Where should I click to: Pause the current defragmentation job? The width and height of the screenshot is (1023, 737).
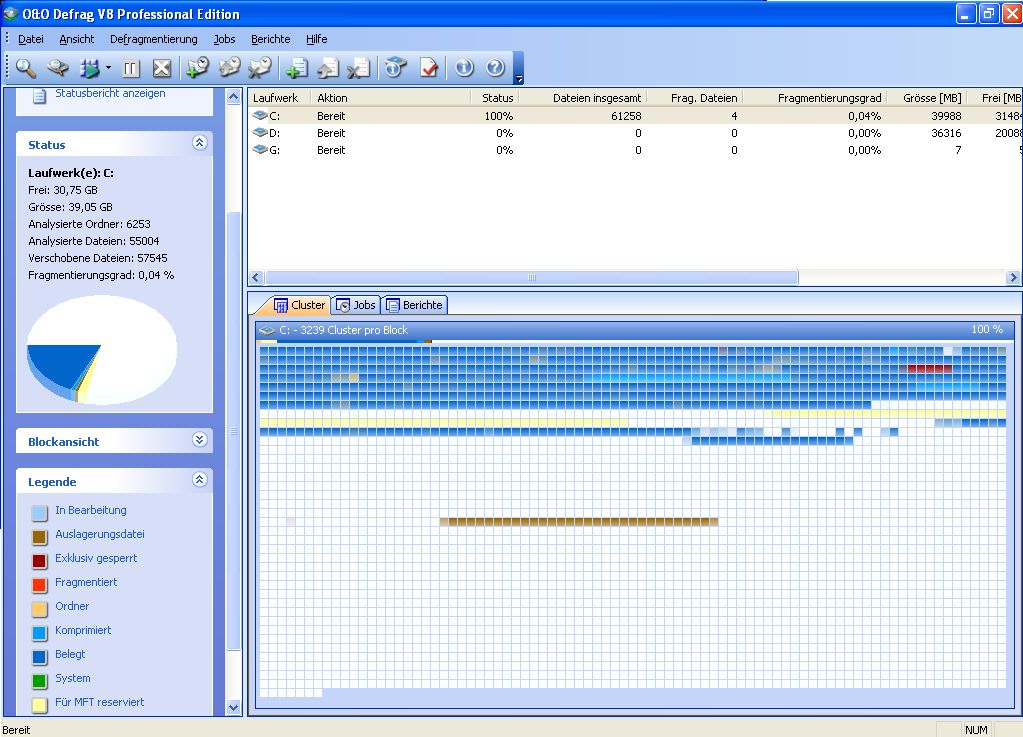131,68
